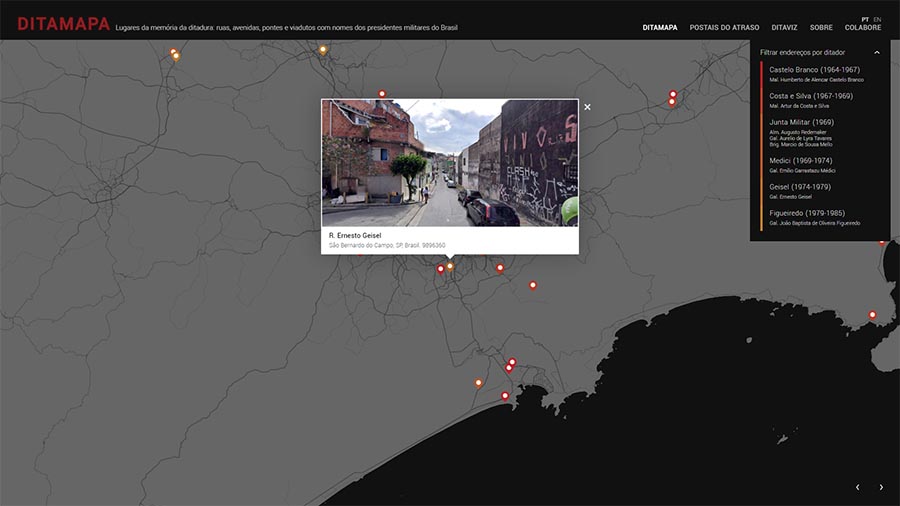
Task: Click the street view photo in popup
Action: tap(449, 162)
